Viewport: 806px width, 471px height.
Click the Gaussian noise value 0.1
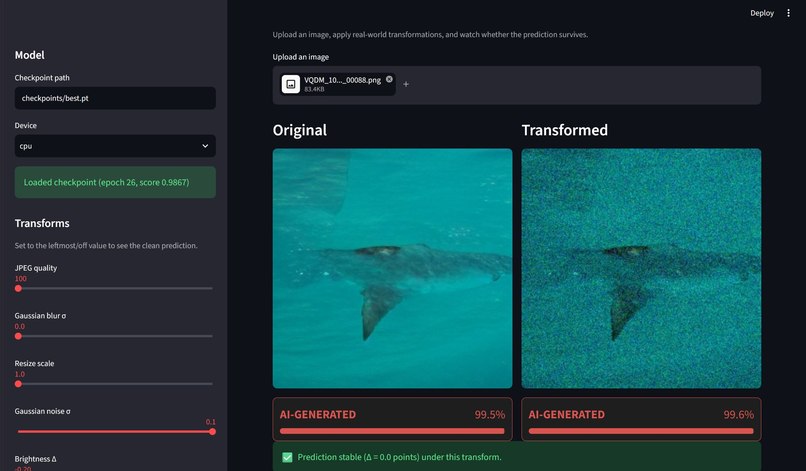click(x=211, y=422)
